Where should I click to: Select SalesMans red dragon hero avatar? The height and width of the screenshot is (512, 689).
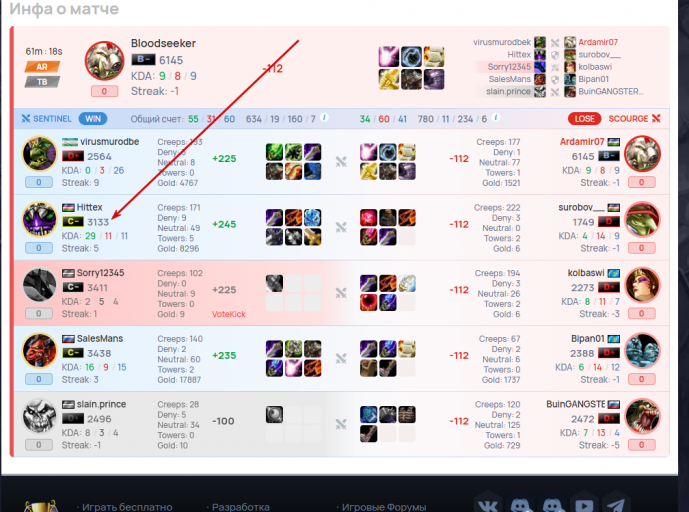point(40,350)
